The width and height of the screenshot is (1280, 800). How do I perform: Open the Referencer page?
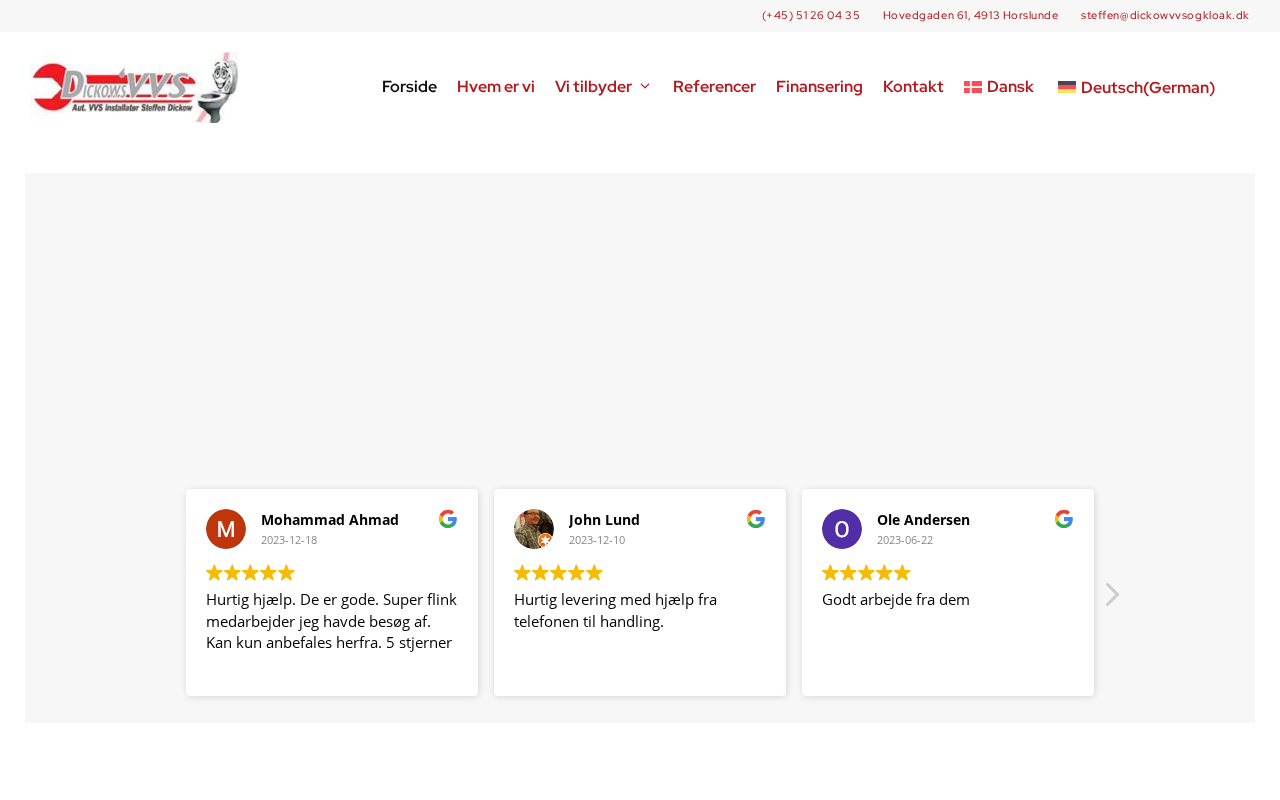coord(714,87)
